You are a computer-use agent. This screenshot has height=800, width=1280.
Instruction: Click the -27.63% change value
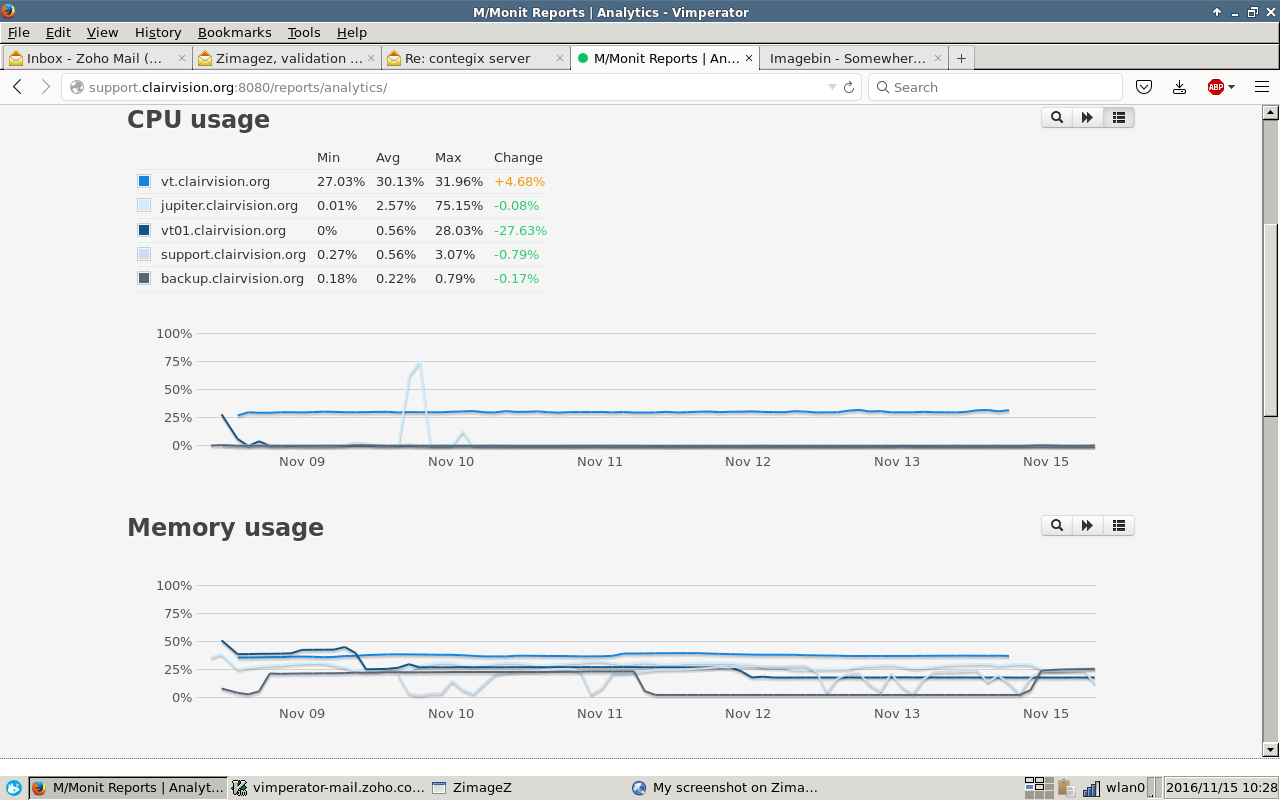click(520, 230)
